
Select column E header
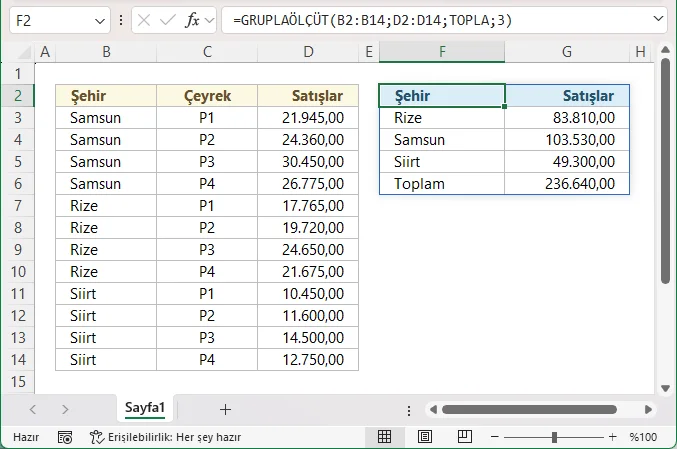click(x=369, y=52)
